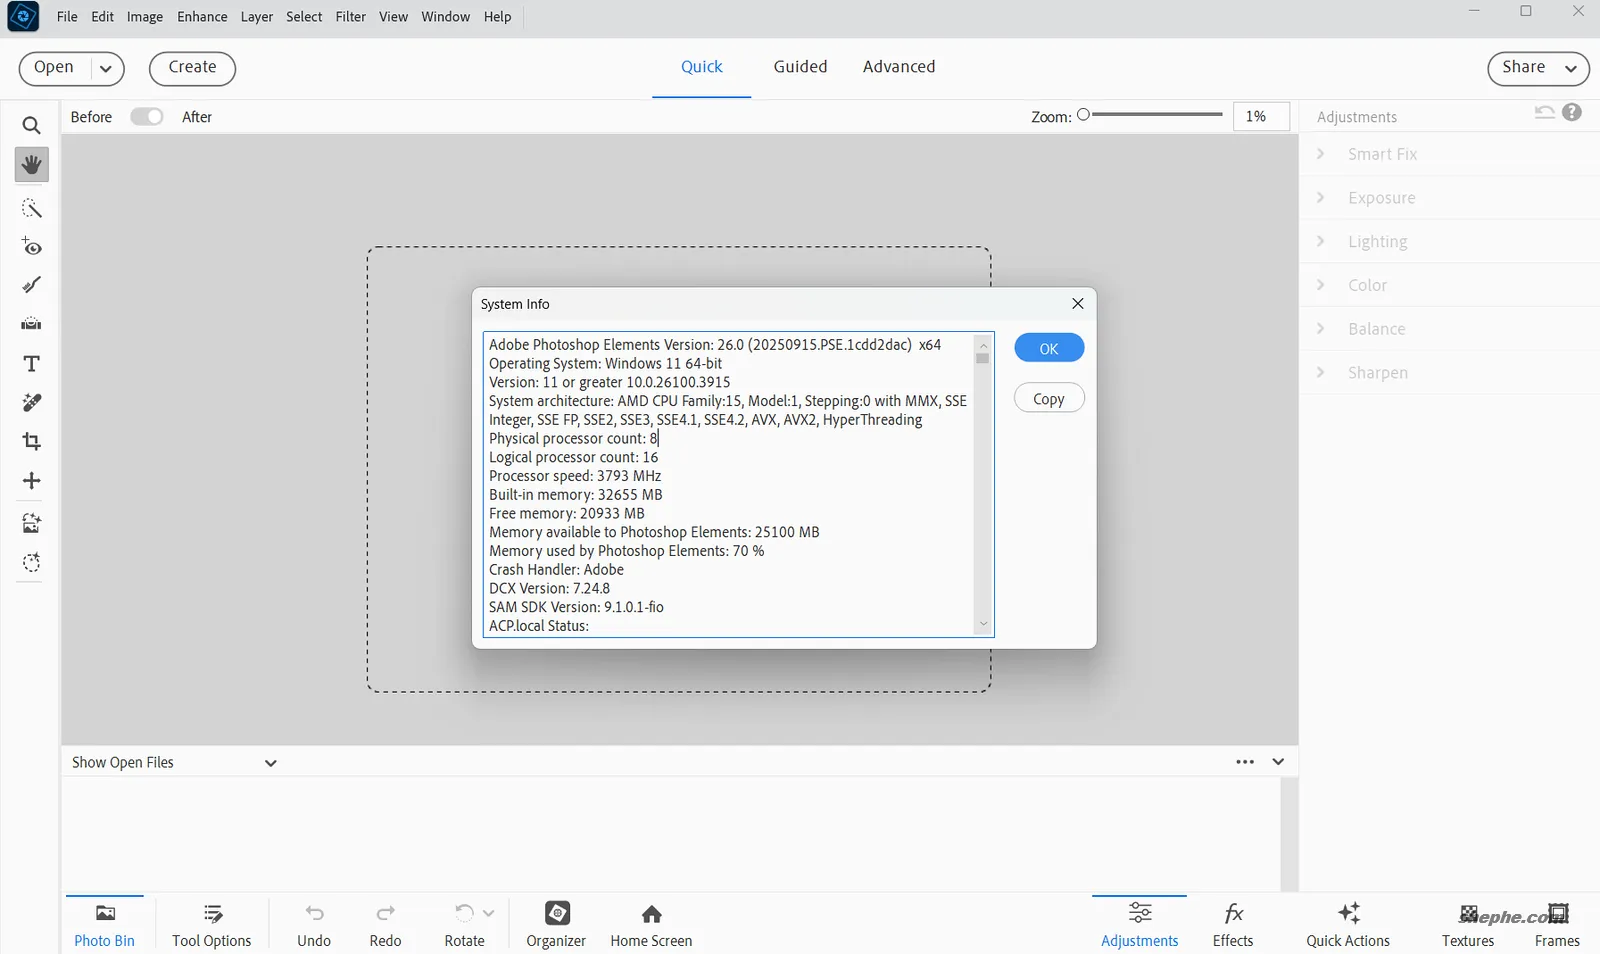Screen dimensions: 1600x954
Task: Toggle the Before/After switch
Action: (x=146, y=116)
